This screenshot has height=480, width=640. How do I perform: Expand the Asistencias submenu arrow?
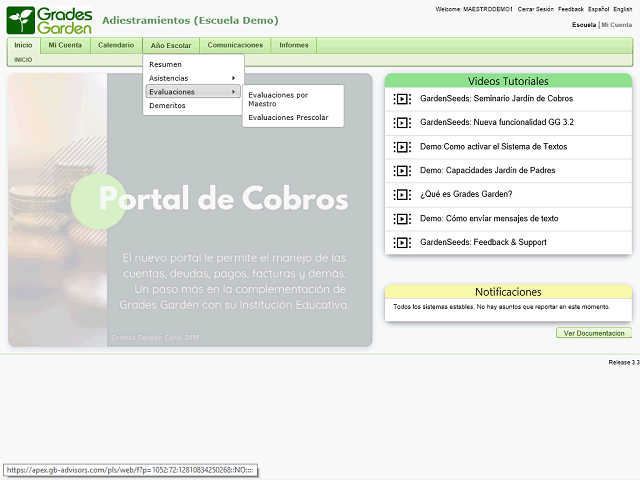coord(233,78)
